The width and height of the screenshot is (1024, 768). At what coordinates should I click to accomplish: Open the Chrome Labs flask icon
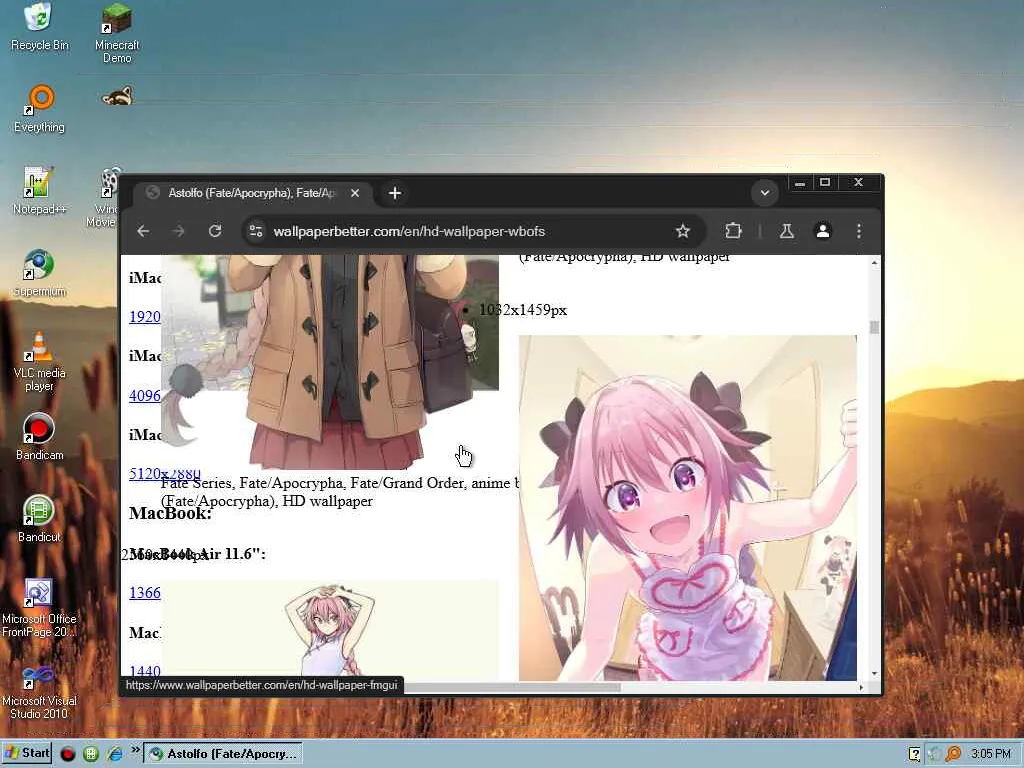pyautogui.click(x=786, y=231)
